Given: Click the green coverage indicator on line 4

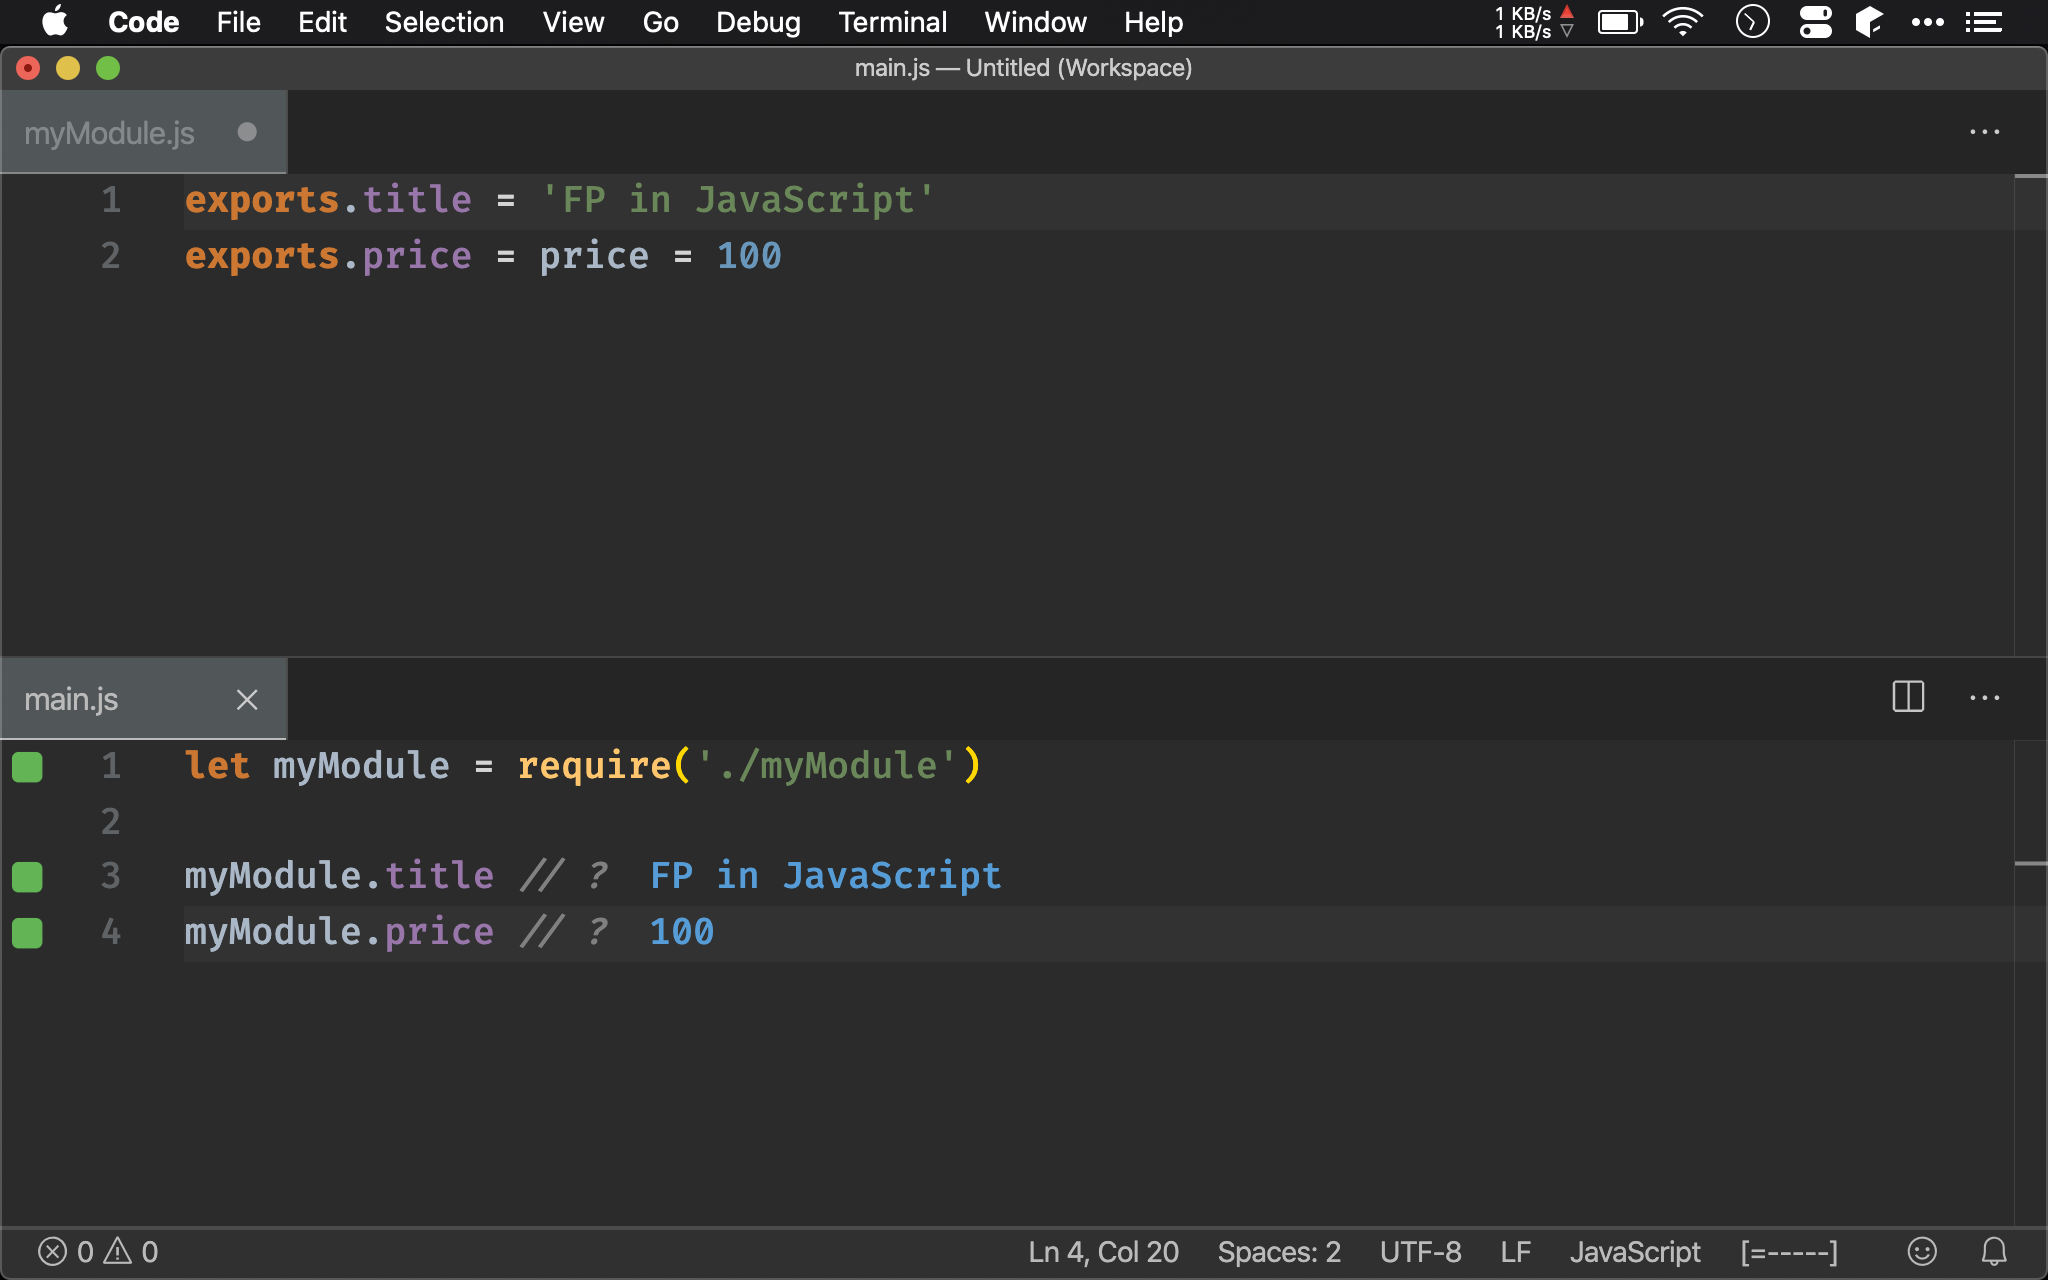Looking at the screenshot, I should [x=27, y=933].
